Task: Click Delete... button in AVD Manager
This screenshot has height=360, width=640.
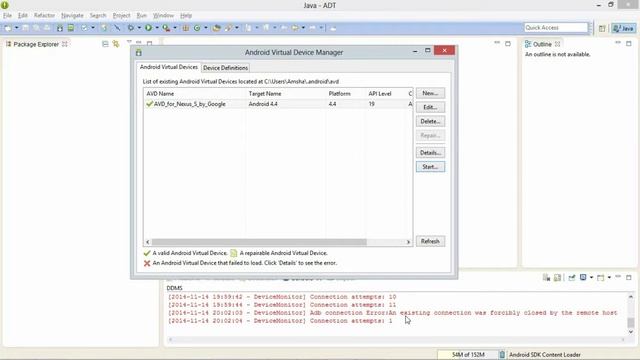Action: [430, 121]
